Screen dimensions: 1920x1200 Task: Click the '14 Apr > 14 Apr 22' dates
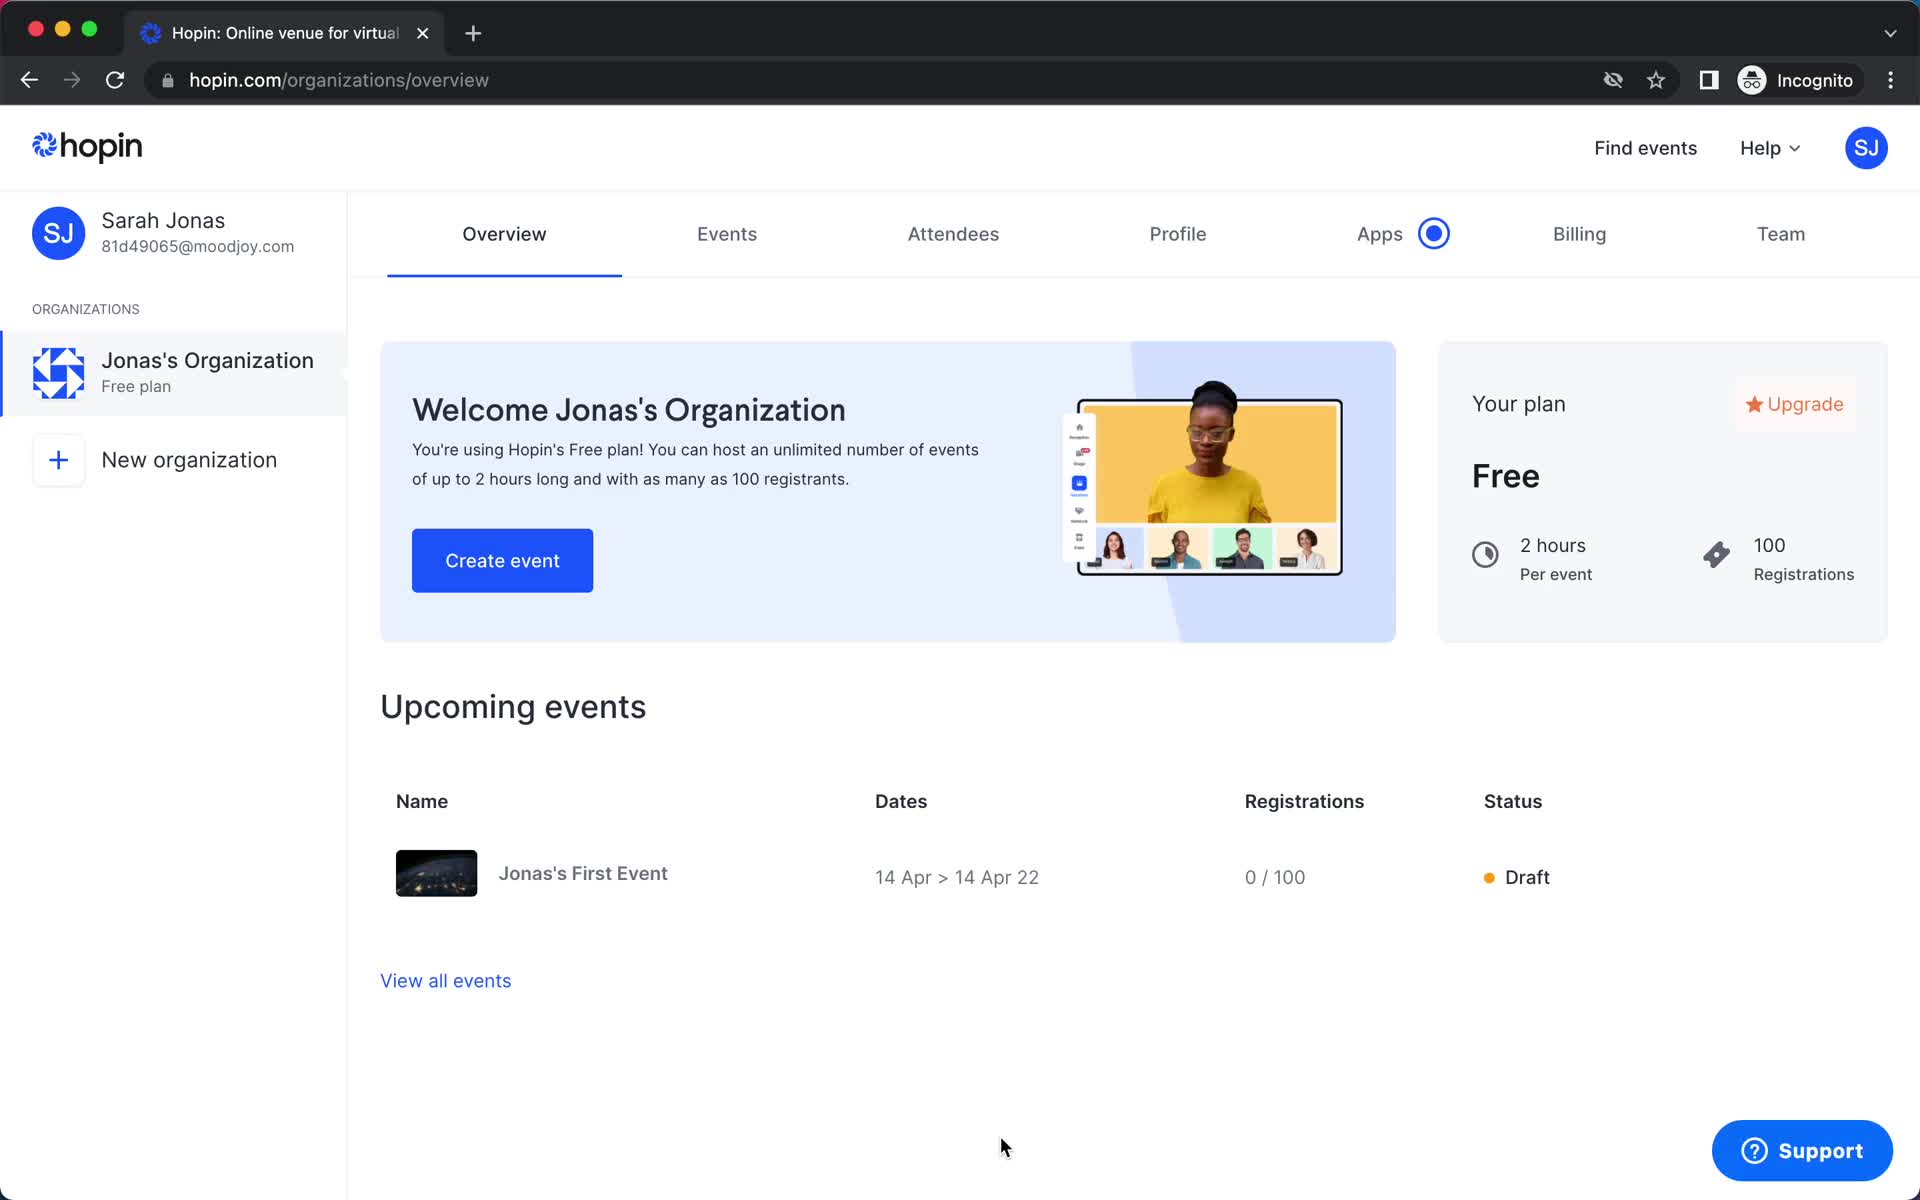click(x=957, y=877)
